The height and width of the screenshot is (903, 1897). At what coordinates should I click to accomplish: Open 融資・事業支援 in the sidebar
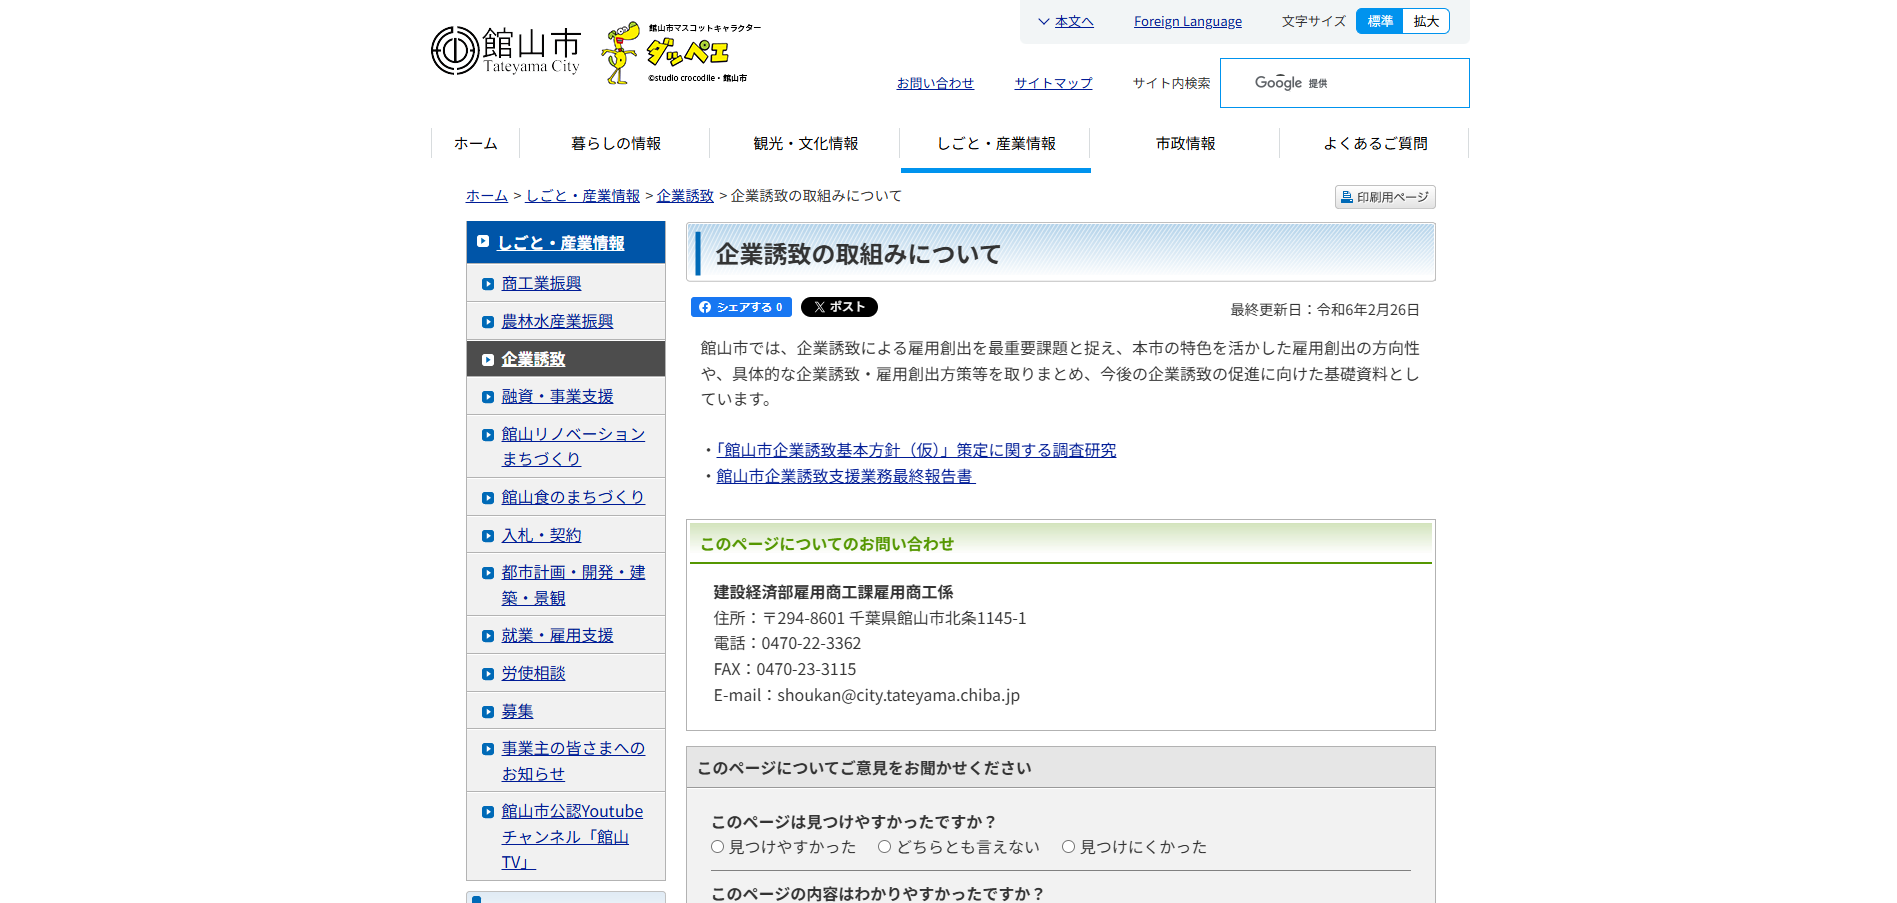(x=557, y=396)
